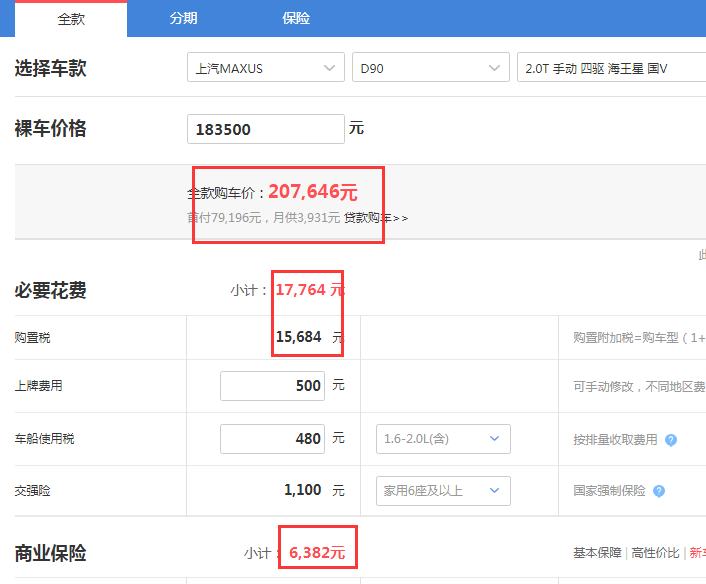
Task: Click the 上牌费用 input showing 500
Action: (272, 386)
